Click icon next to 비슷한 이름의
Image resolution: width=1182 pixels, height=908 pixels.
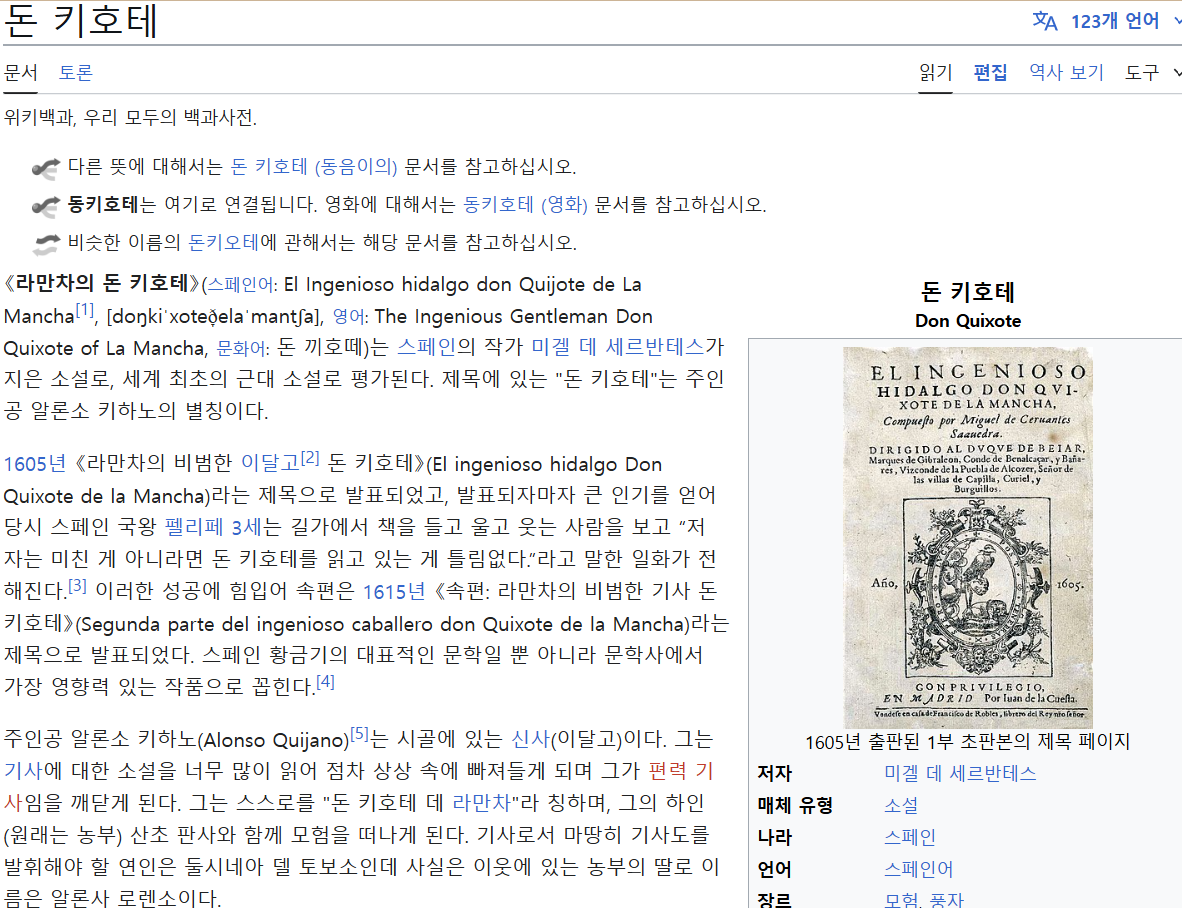click(x=46, y=243)
